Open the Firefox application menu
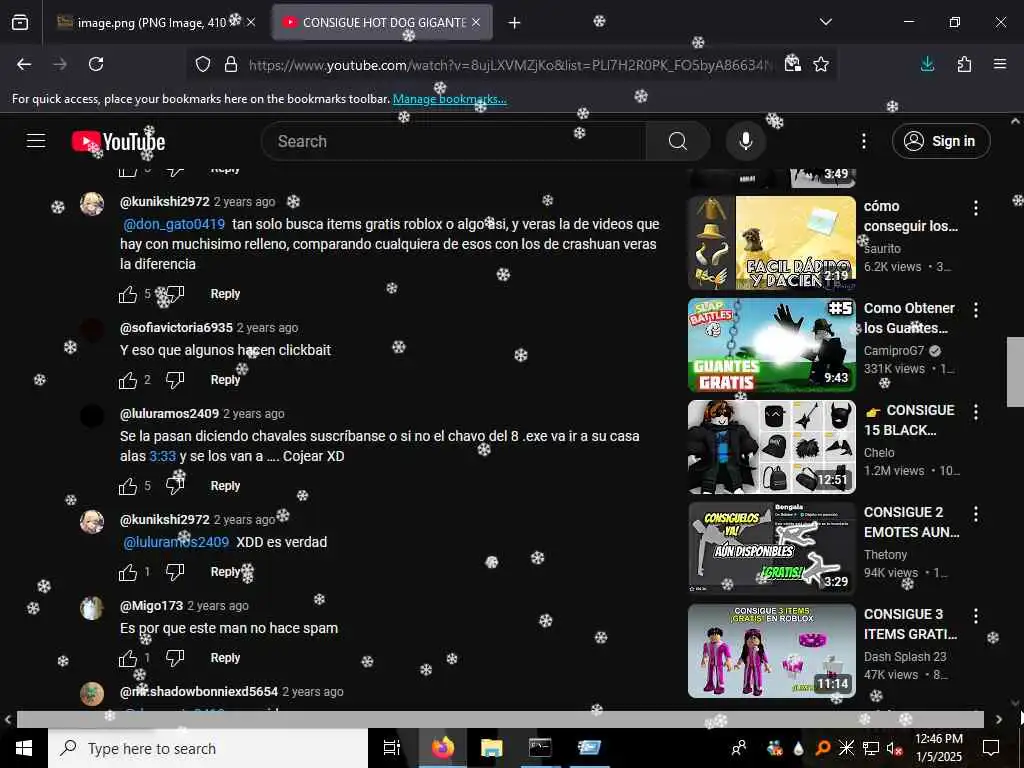This screenshot has height=768, width=1024. pyautogui.click(x=1000, y=64)
